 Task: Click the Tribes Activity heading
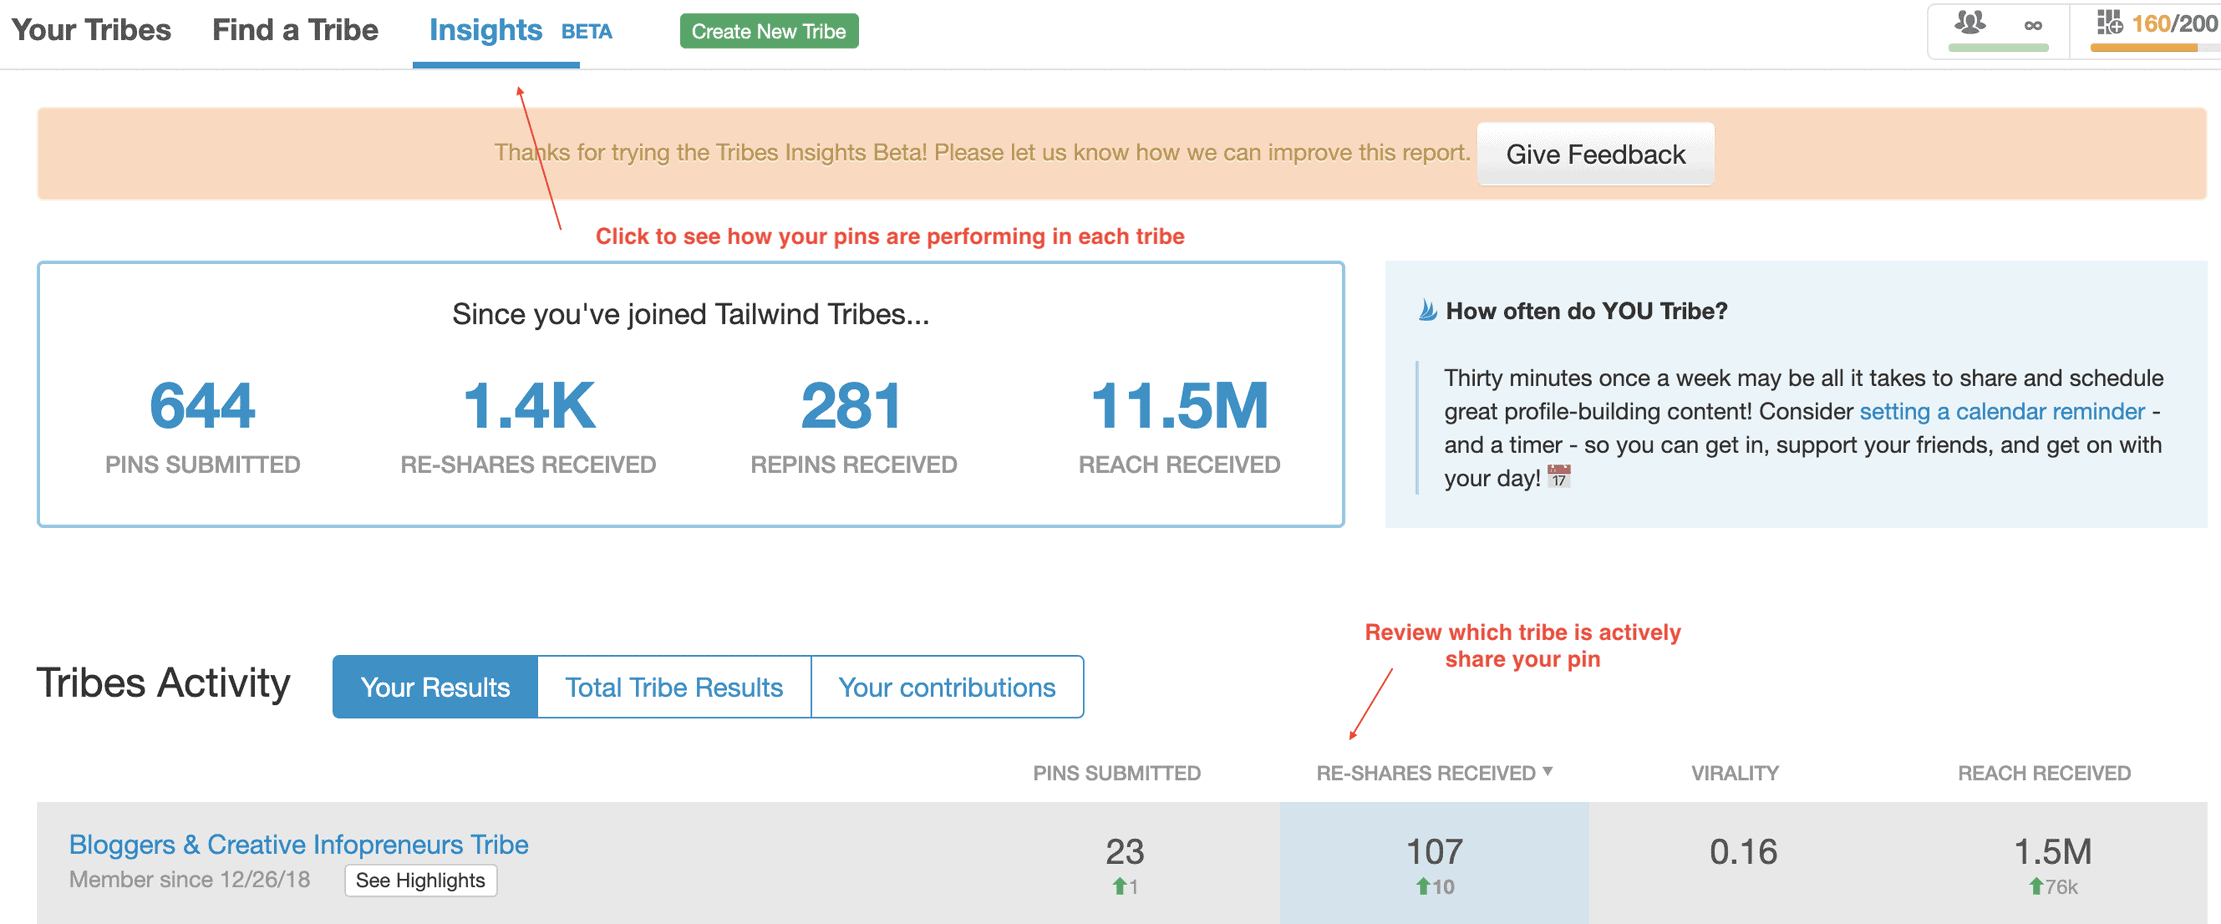(164, 683)
